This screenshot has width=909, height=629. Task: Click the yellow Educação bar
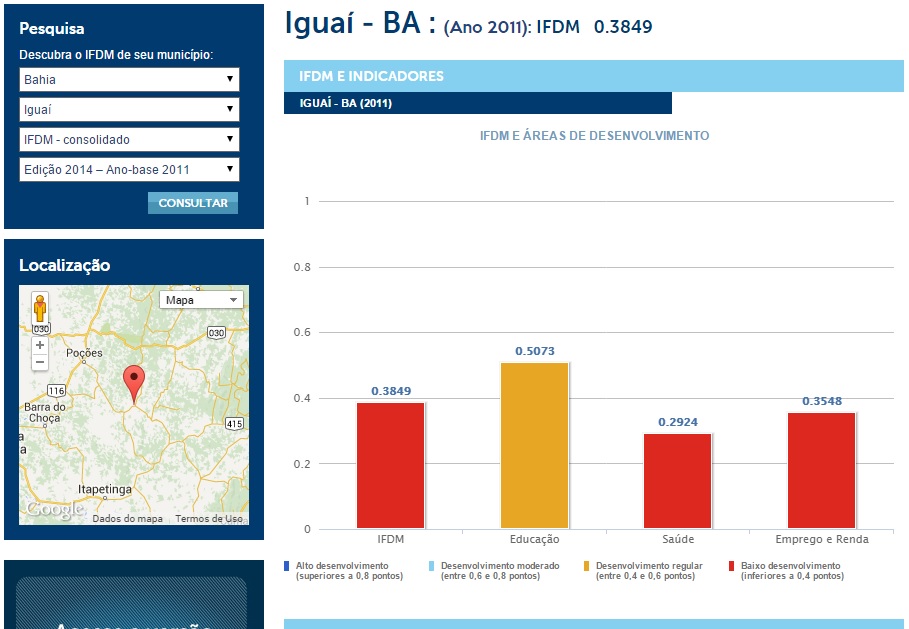click(x=535, y=445)
